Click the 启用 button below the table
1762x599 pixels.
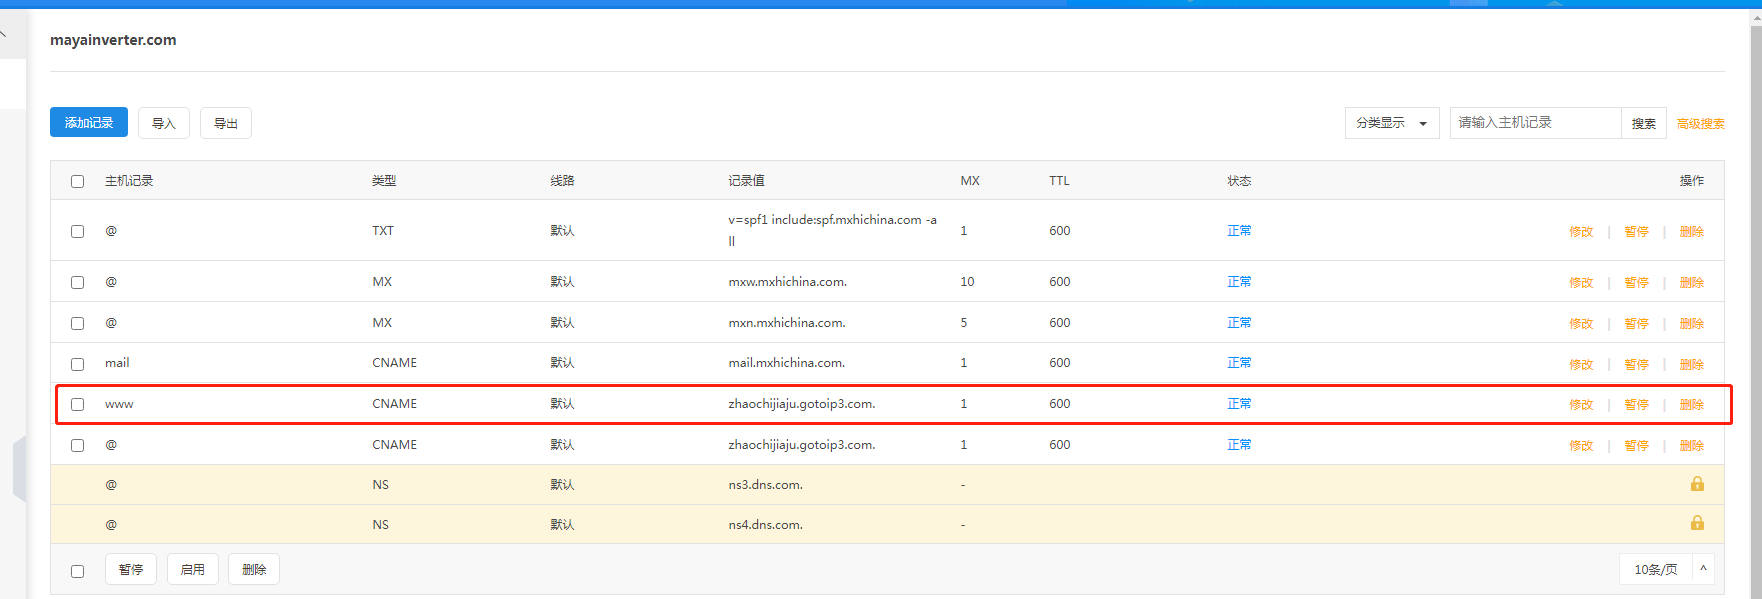[193, 570]
